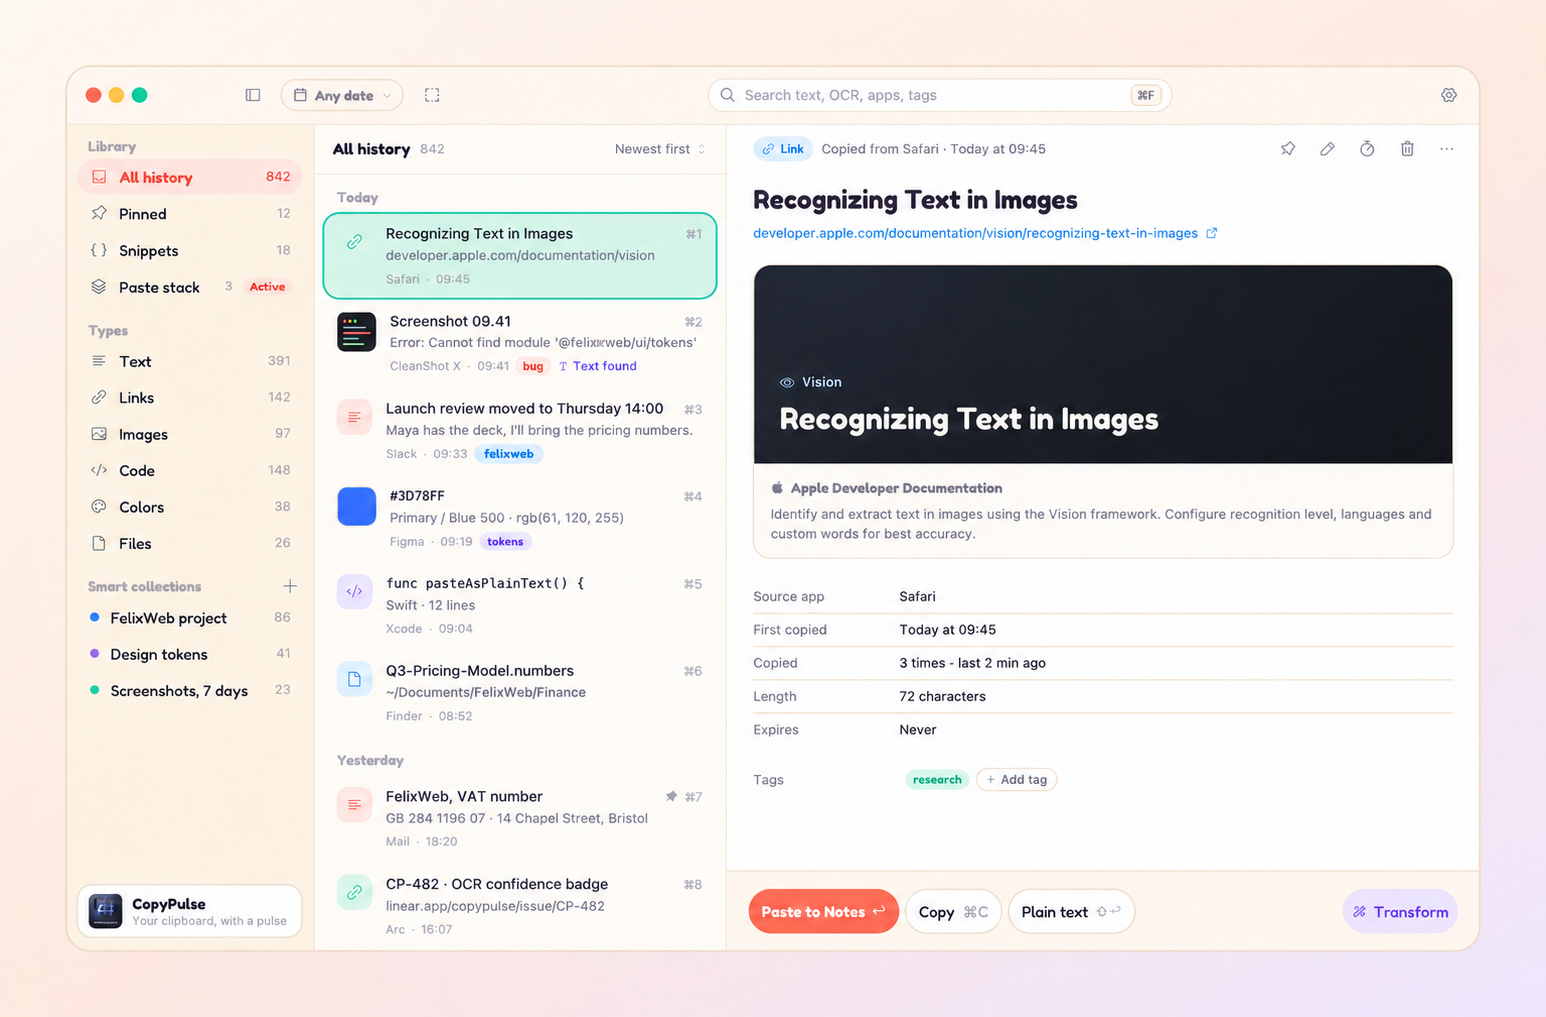
Task: Click the Copy button
Action: (x=953, y=911)
